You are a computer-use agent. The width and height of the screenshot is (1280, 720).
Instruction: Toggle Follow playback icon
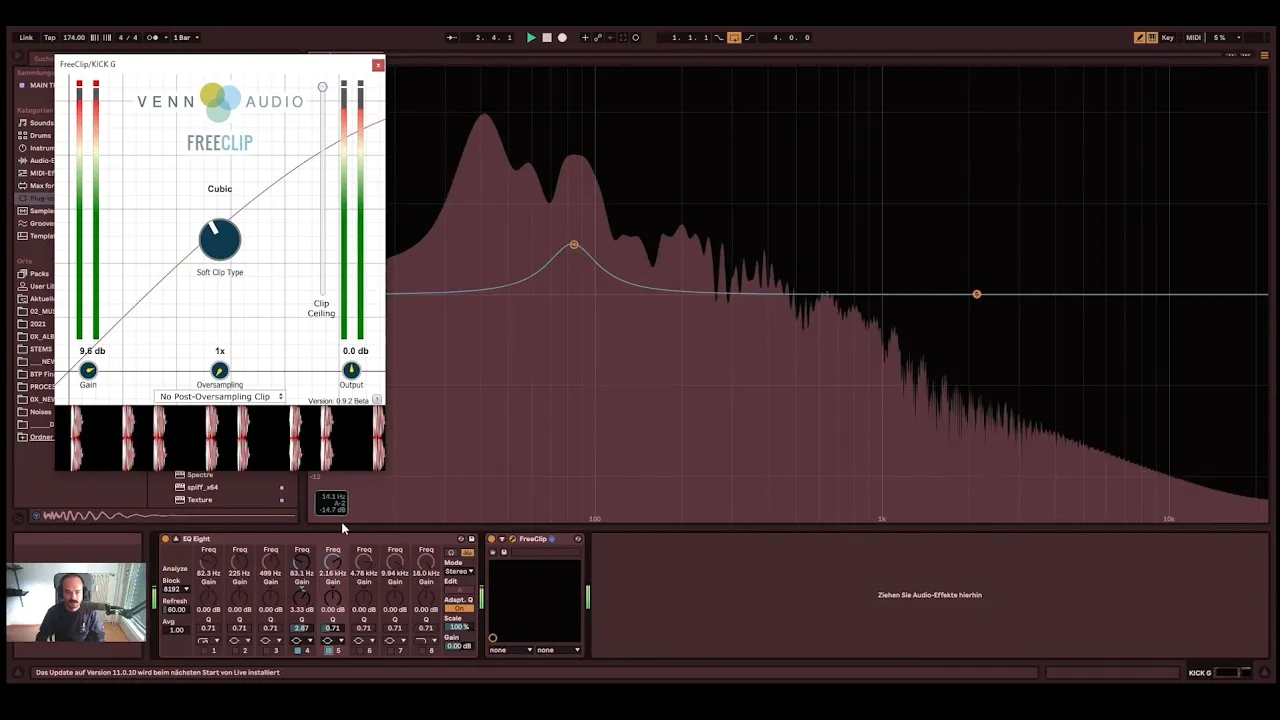[x=452, y=38]
